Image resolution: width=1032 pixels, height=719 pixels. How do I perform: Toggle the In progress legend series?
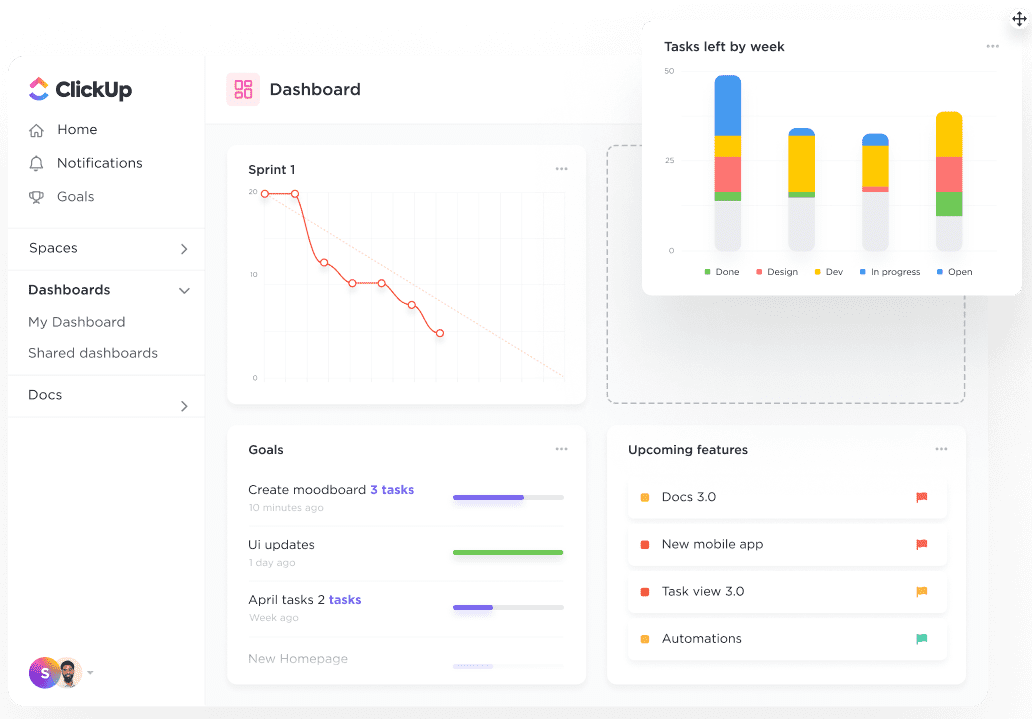tap(890, 272)
